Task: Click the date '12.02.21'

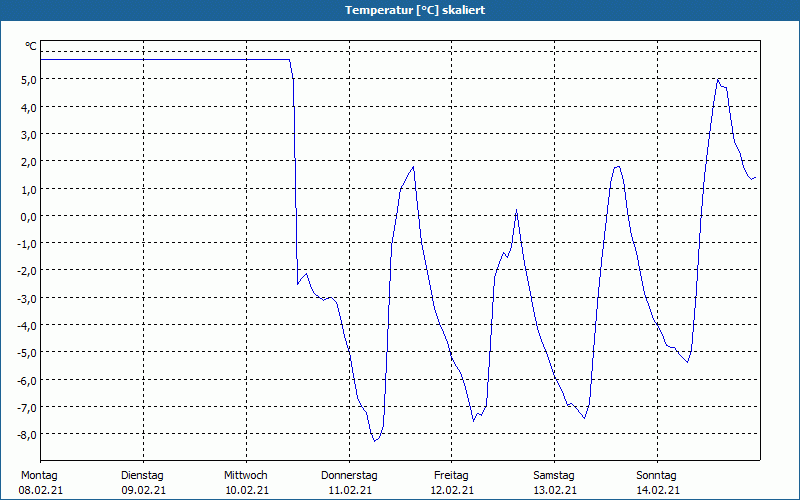Action: pos(452,491)
